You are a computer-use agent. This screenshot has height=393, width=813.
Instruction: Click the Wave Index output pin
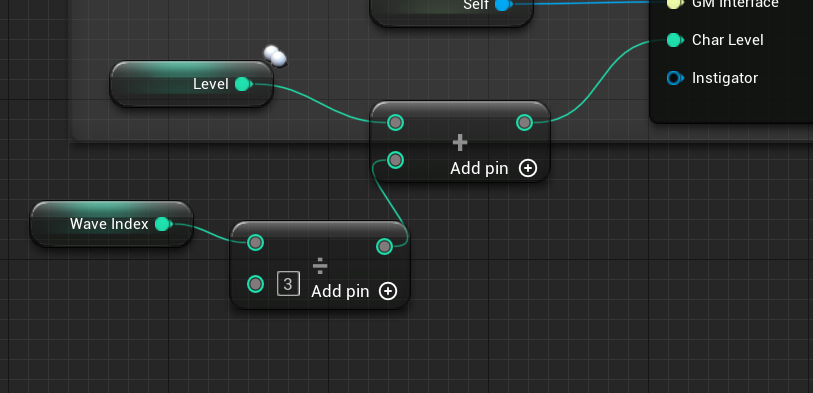click(x=163, y=224)
